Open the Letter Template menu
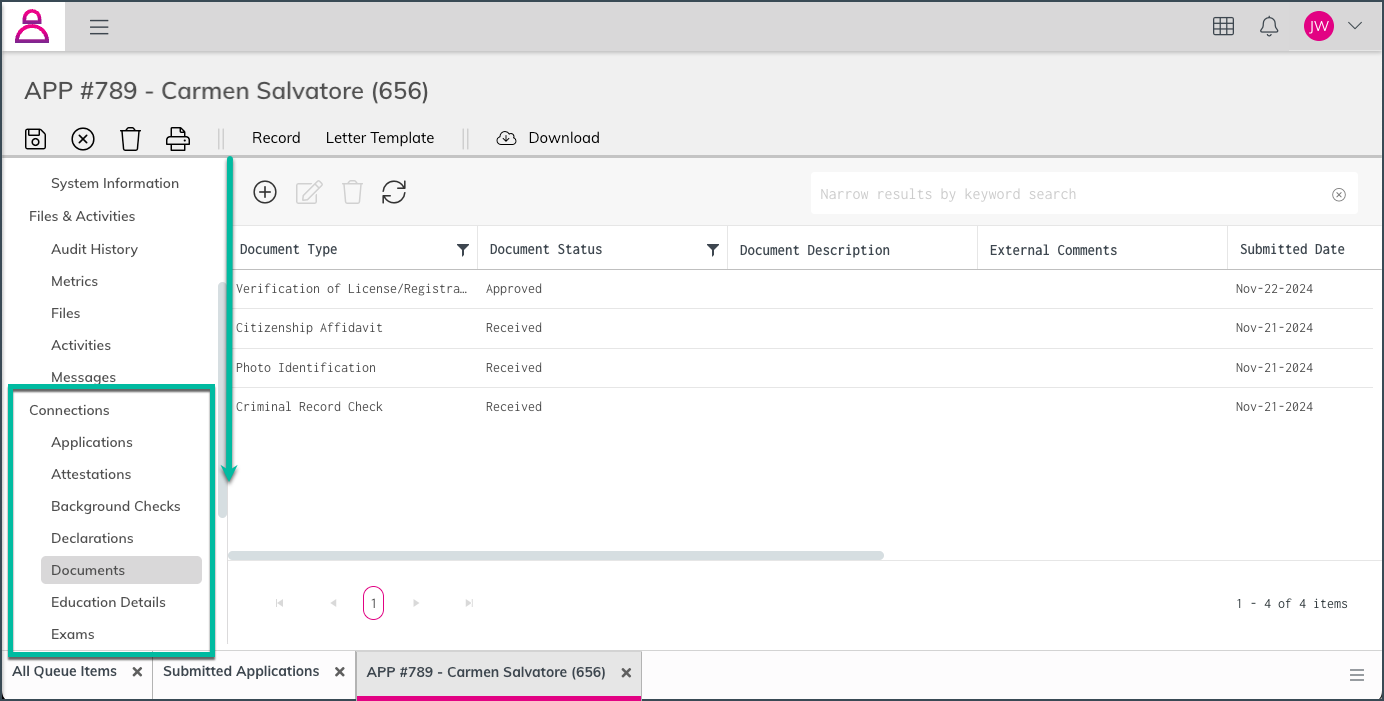1384x701 pixels. tap(380, 138)
